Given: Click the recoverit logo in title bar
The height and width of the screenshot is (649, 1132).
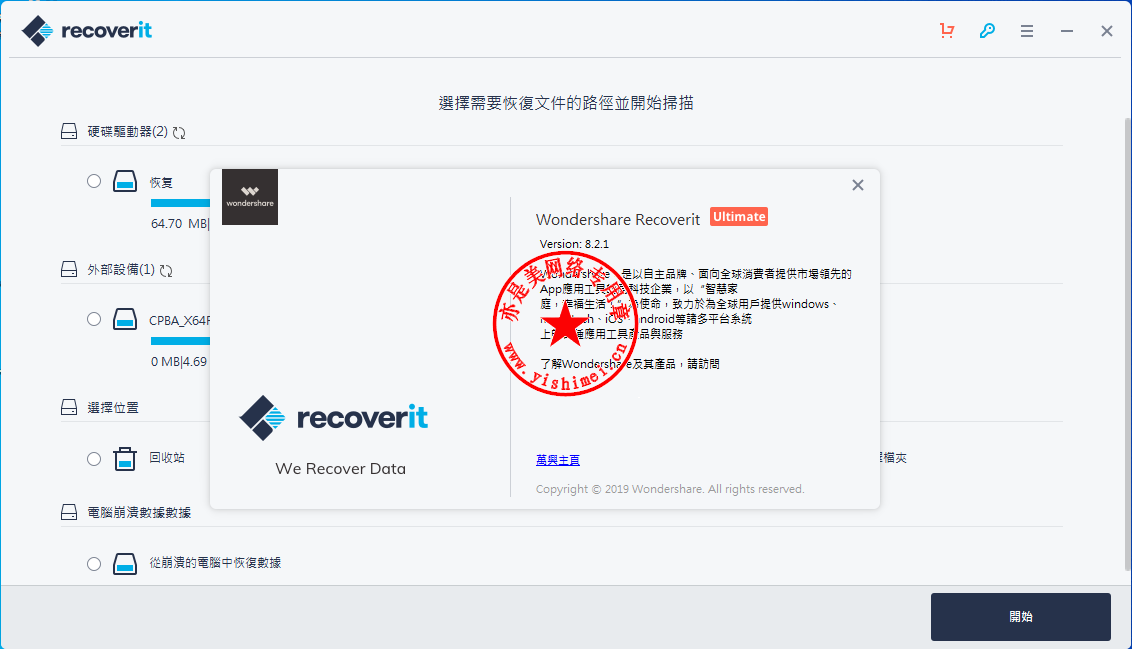Looking at the screenshot, I should pyautogui.click(x=87, y=31).
